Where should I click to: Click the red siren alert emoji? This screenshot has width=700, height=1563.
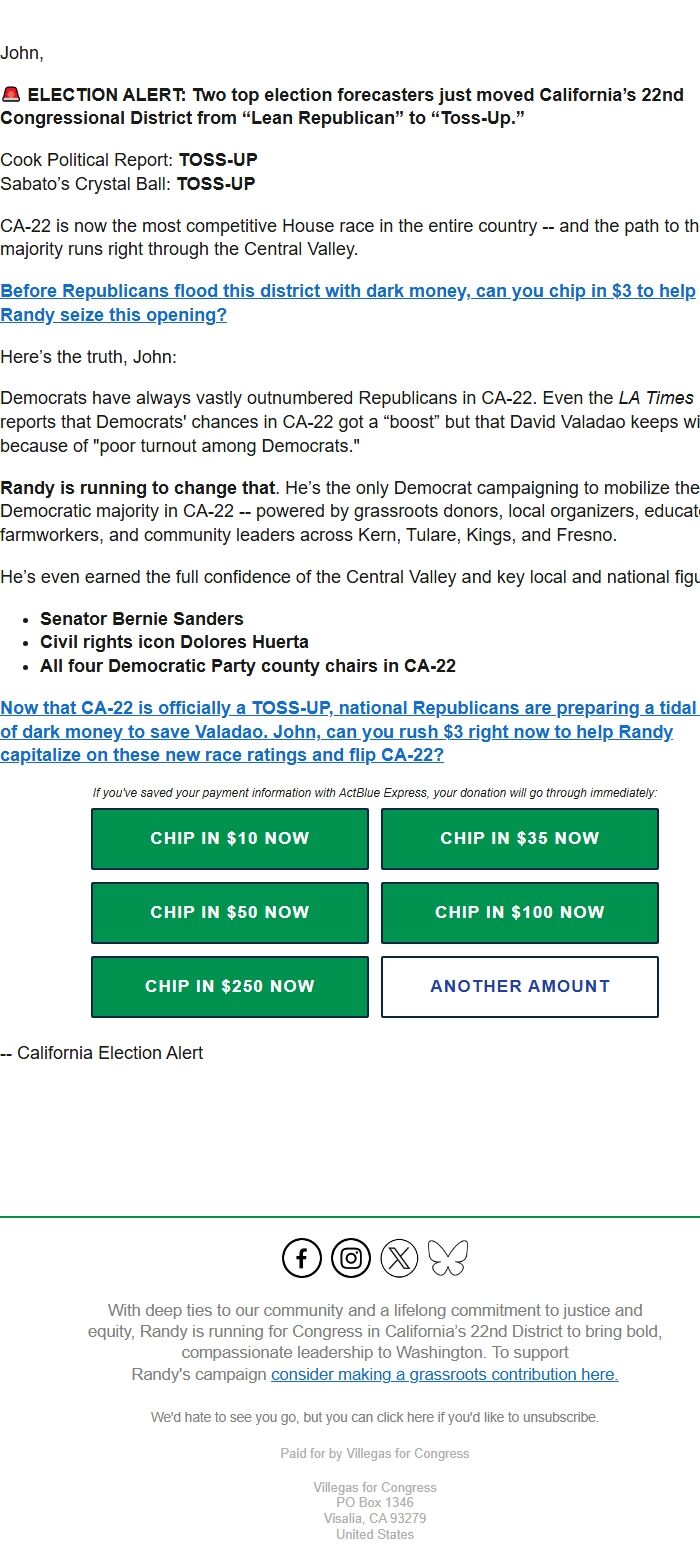(x=13, y=93)
